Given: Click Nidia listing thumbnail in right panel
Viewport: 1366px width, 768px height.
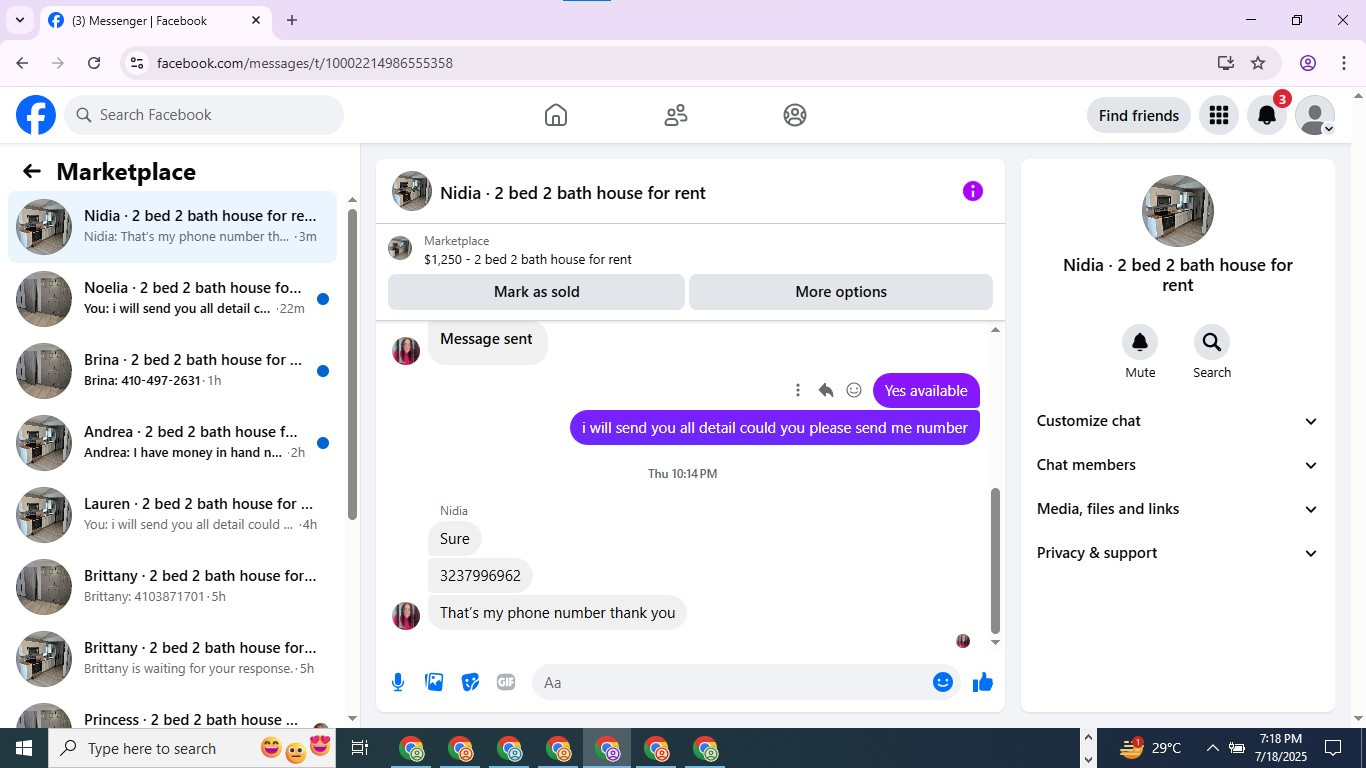Looking at the screenshot, I should 1178,211.
